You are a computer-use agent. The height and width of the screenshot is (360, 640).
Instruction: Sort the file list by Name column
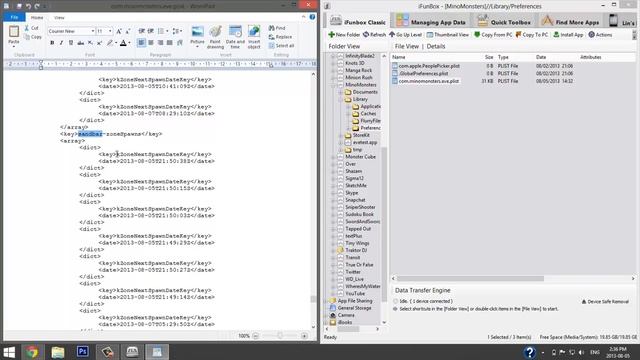[x=399, y=57]
